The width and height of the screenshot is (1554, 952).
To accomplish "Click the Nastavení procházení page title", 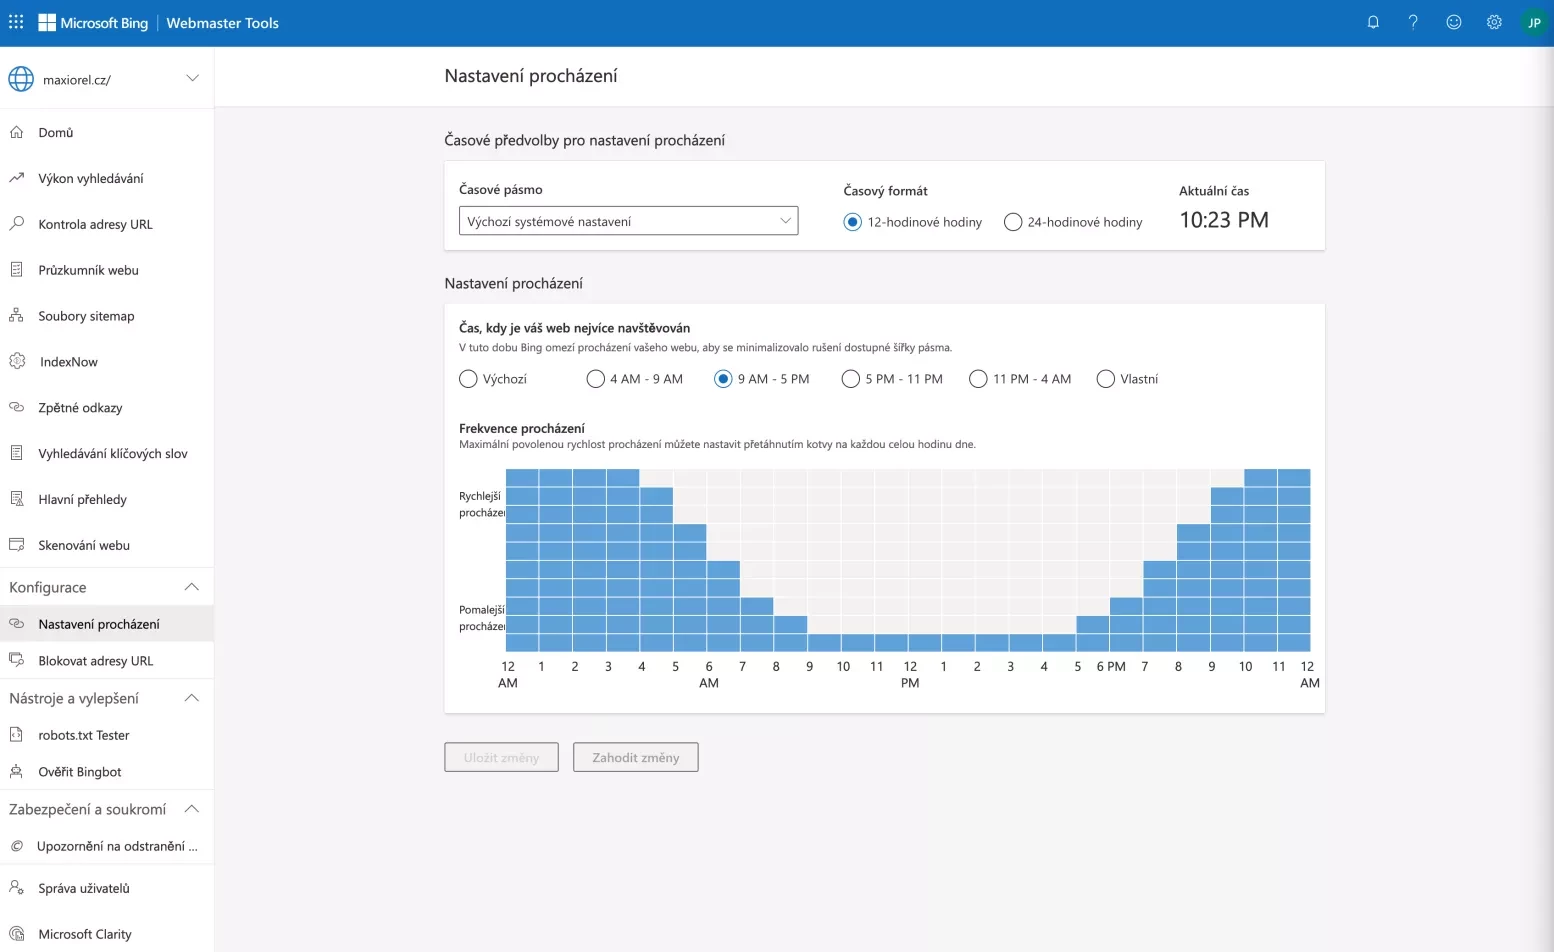I will click(531, 76).
